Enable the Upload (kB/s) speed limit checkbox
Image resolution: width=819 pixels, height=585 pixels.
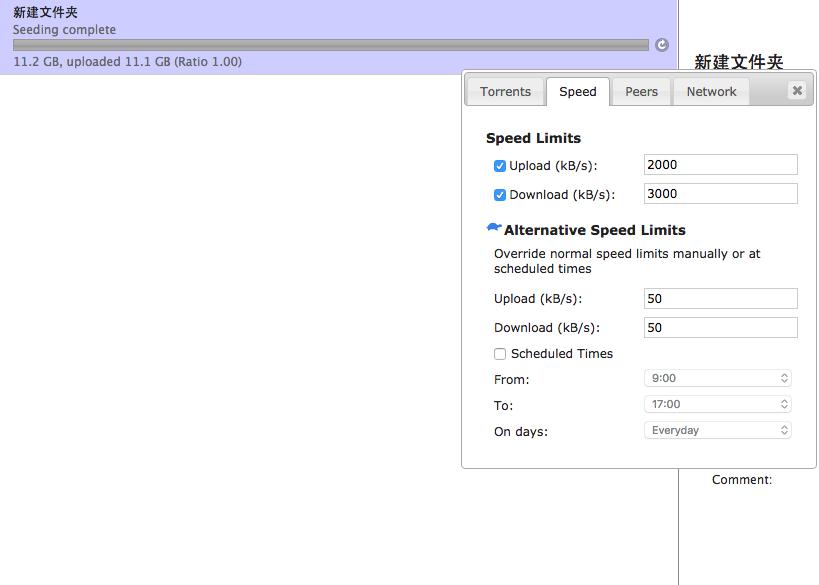tap(499, 165)
